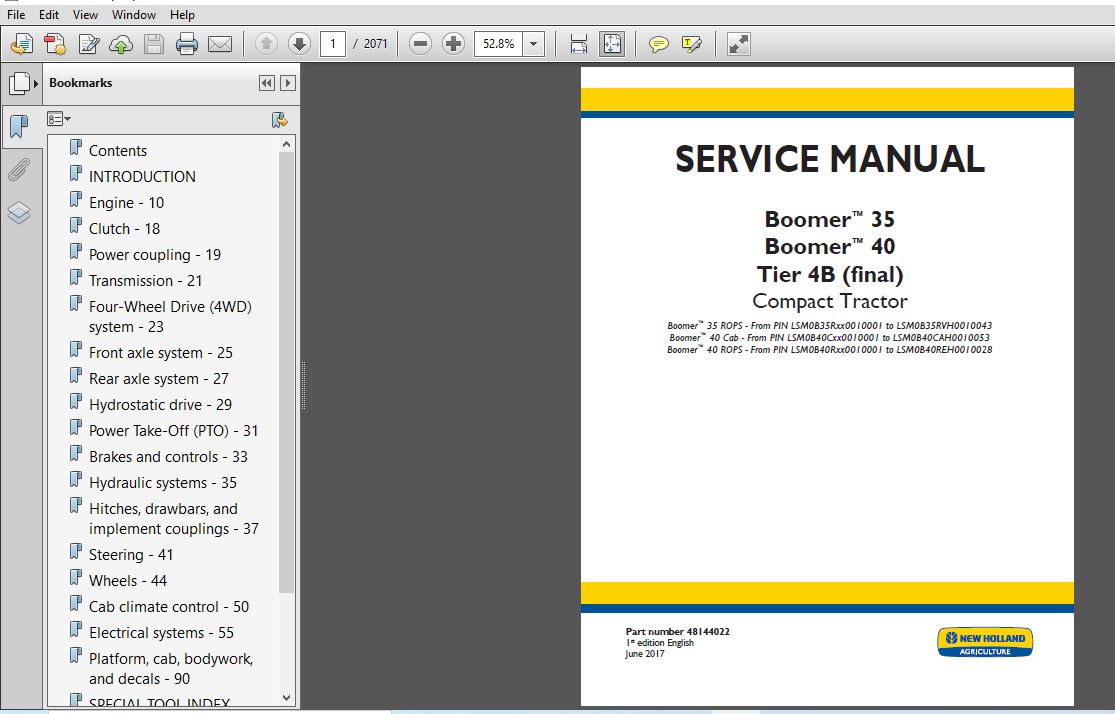The height and width of the screenshot is (714, 1115).
Task: Click the SERVICE MANUAL title on page
Action: click(x=829, y=159)
